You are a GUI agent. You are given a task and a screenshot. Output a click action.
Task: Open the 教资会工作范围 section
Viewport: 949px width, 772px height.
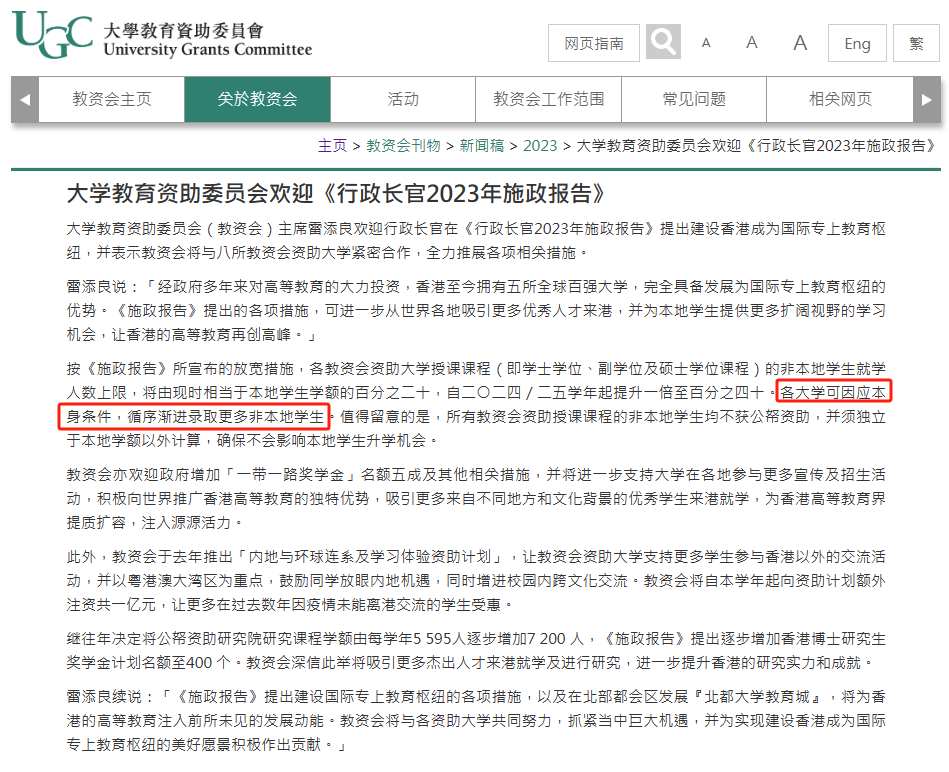[x=548, y=99]
